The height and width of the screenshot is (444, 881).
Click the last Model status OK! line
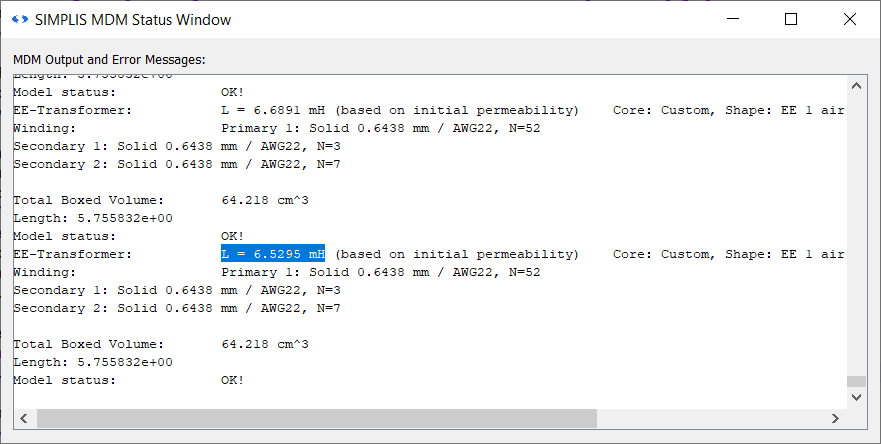click(128, 380)
